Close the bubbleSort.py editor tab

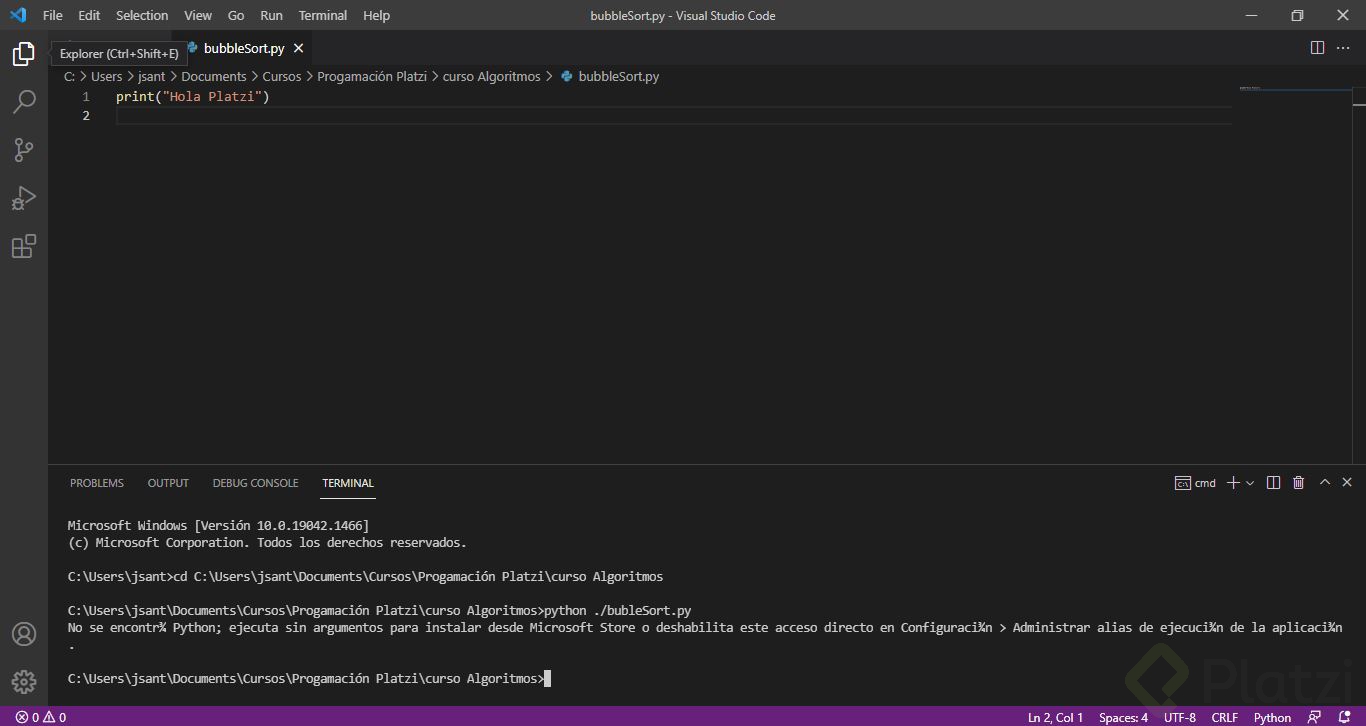[299, 48]
